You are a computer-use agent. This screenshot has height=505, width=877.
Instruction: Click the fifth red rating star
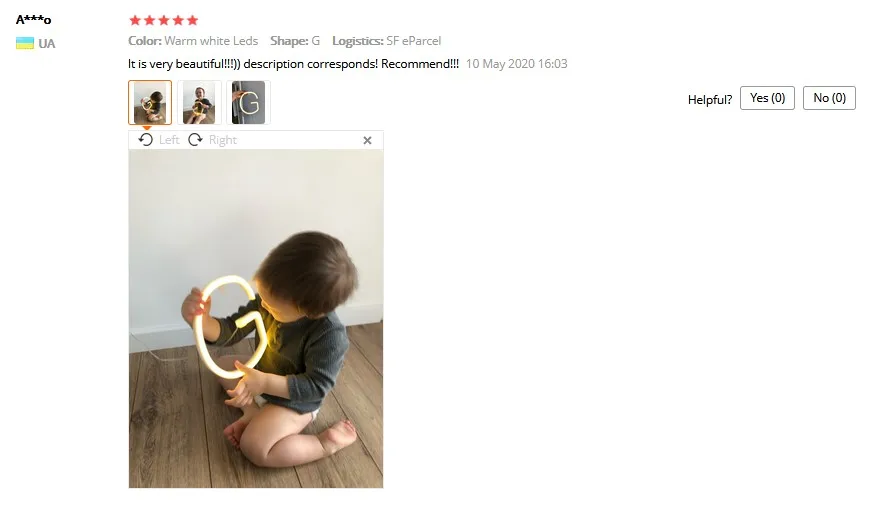(192, 21)
